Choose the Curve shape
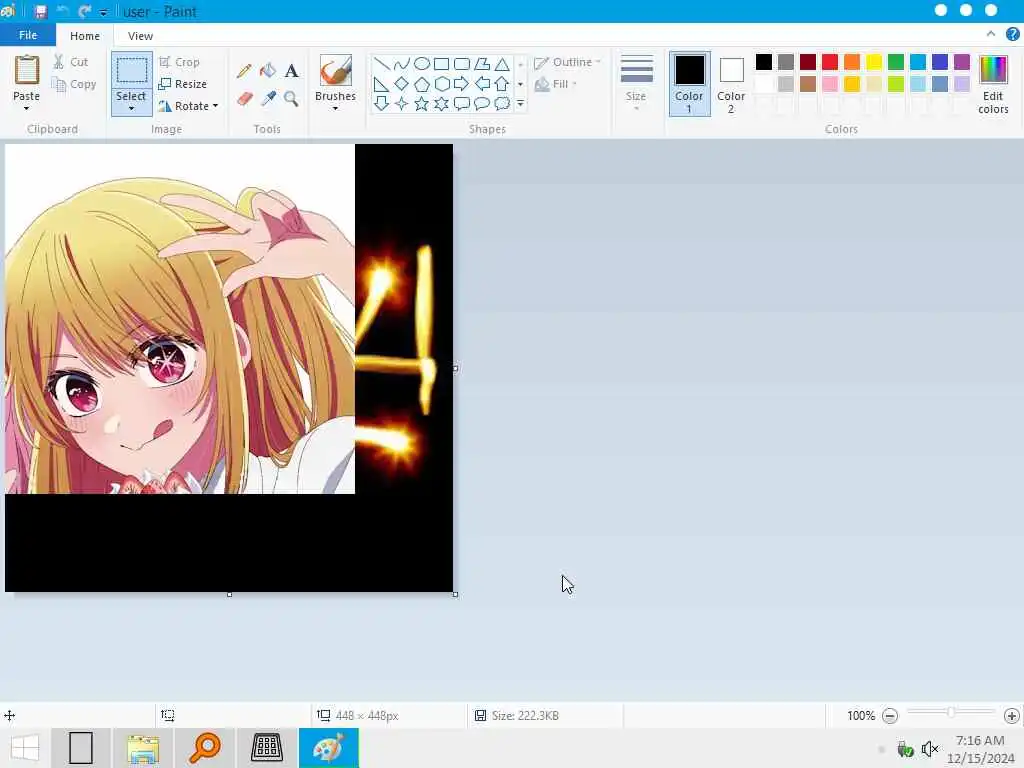The image size is (1024, 768). [x=402, y=64]
